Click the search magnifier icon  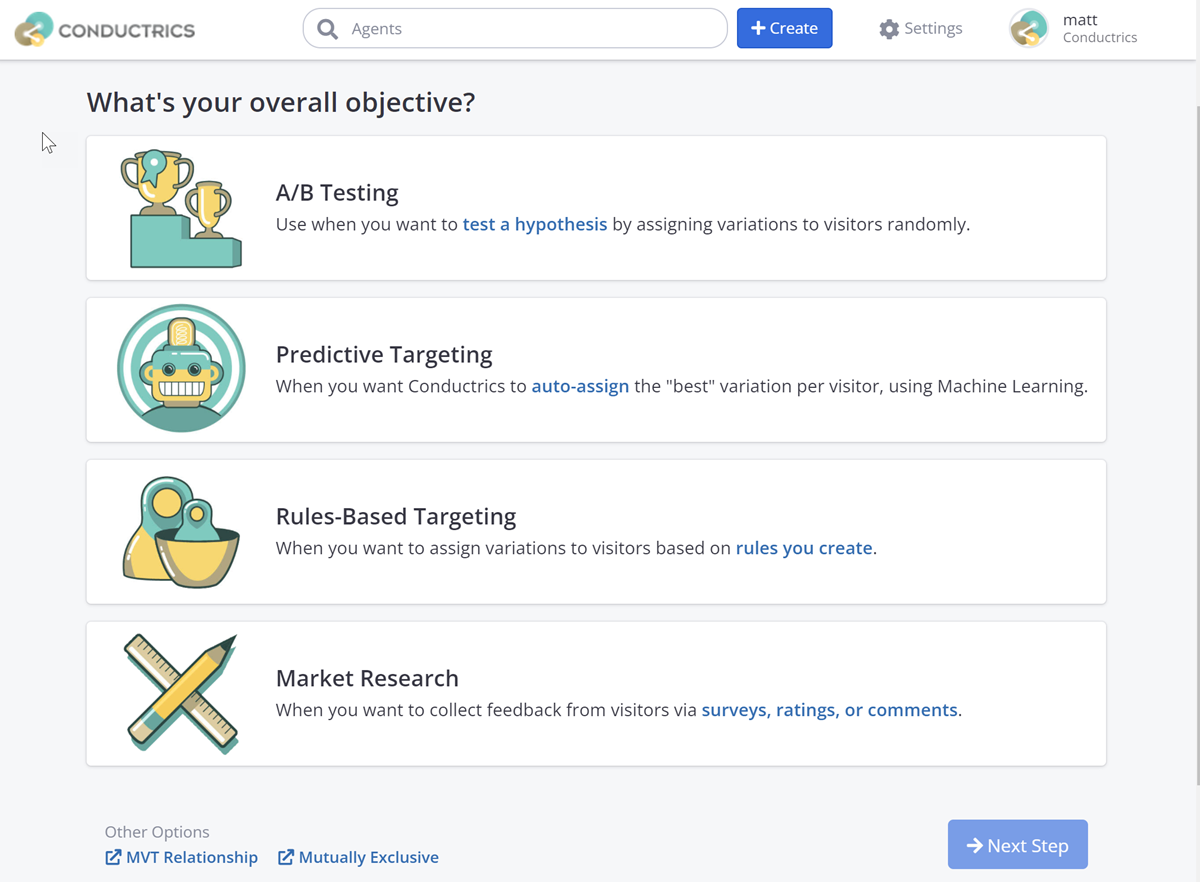327,29
